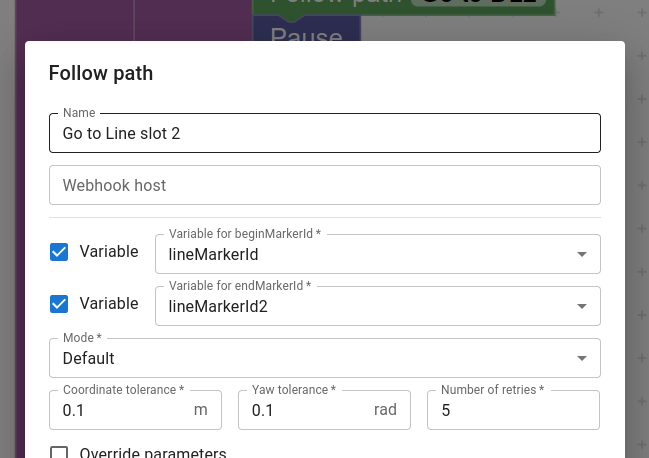This screenshot has width=649, height=458.
Task: Click the Mode dropdown arrow icon
Action: coord(582,358)
